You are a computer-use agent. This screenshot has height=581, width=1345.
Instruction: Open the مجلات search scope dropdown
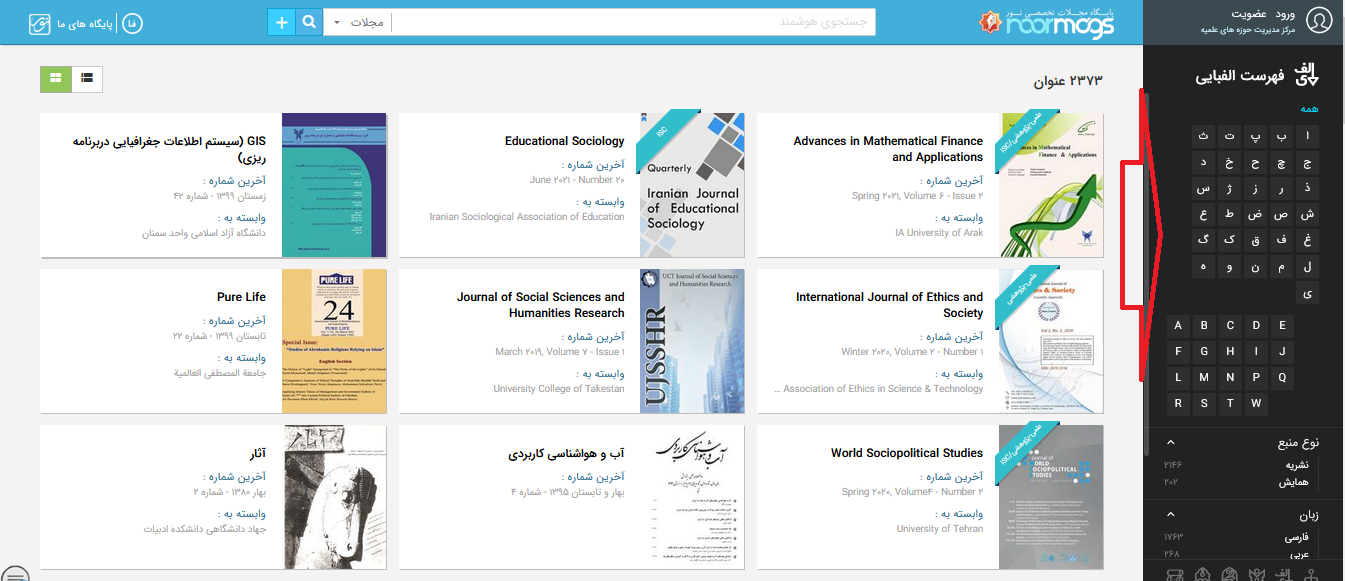pos(357,22)
